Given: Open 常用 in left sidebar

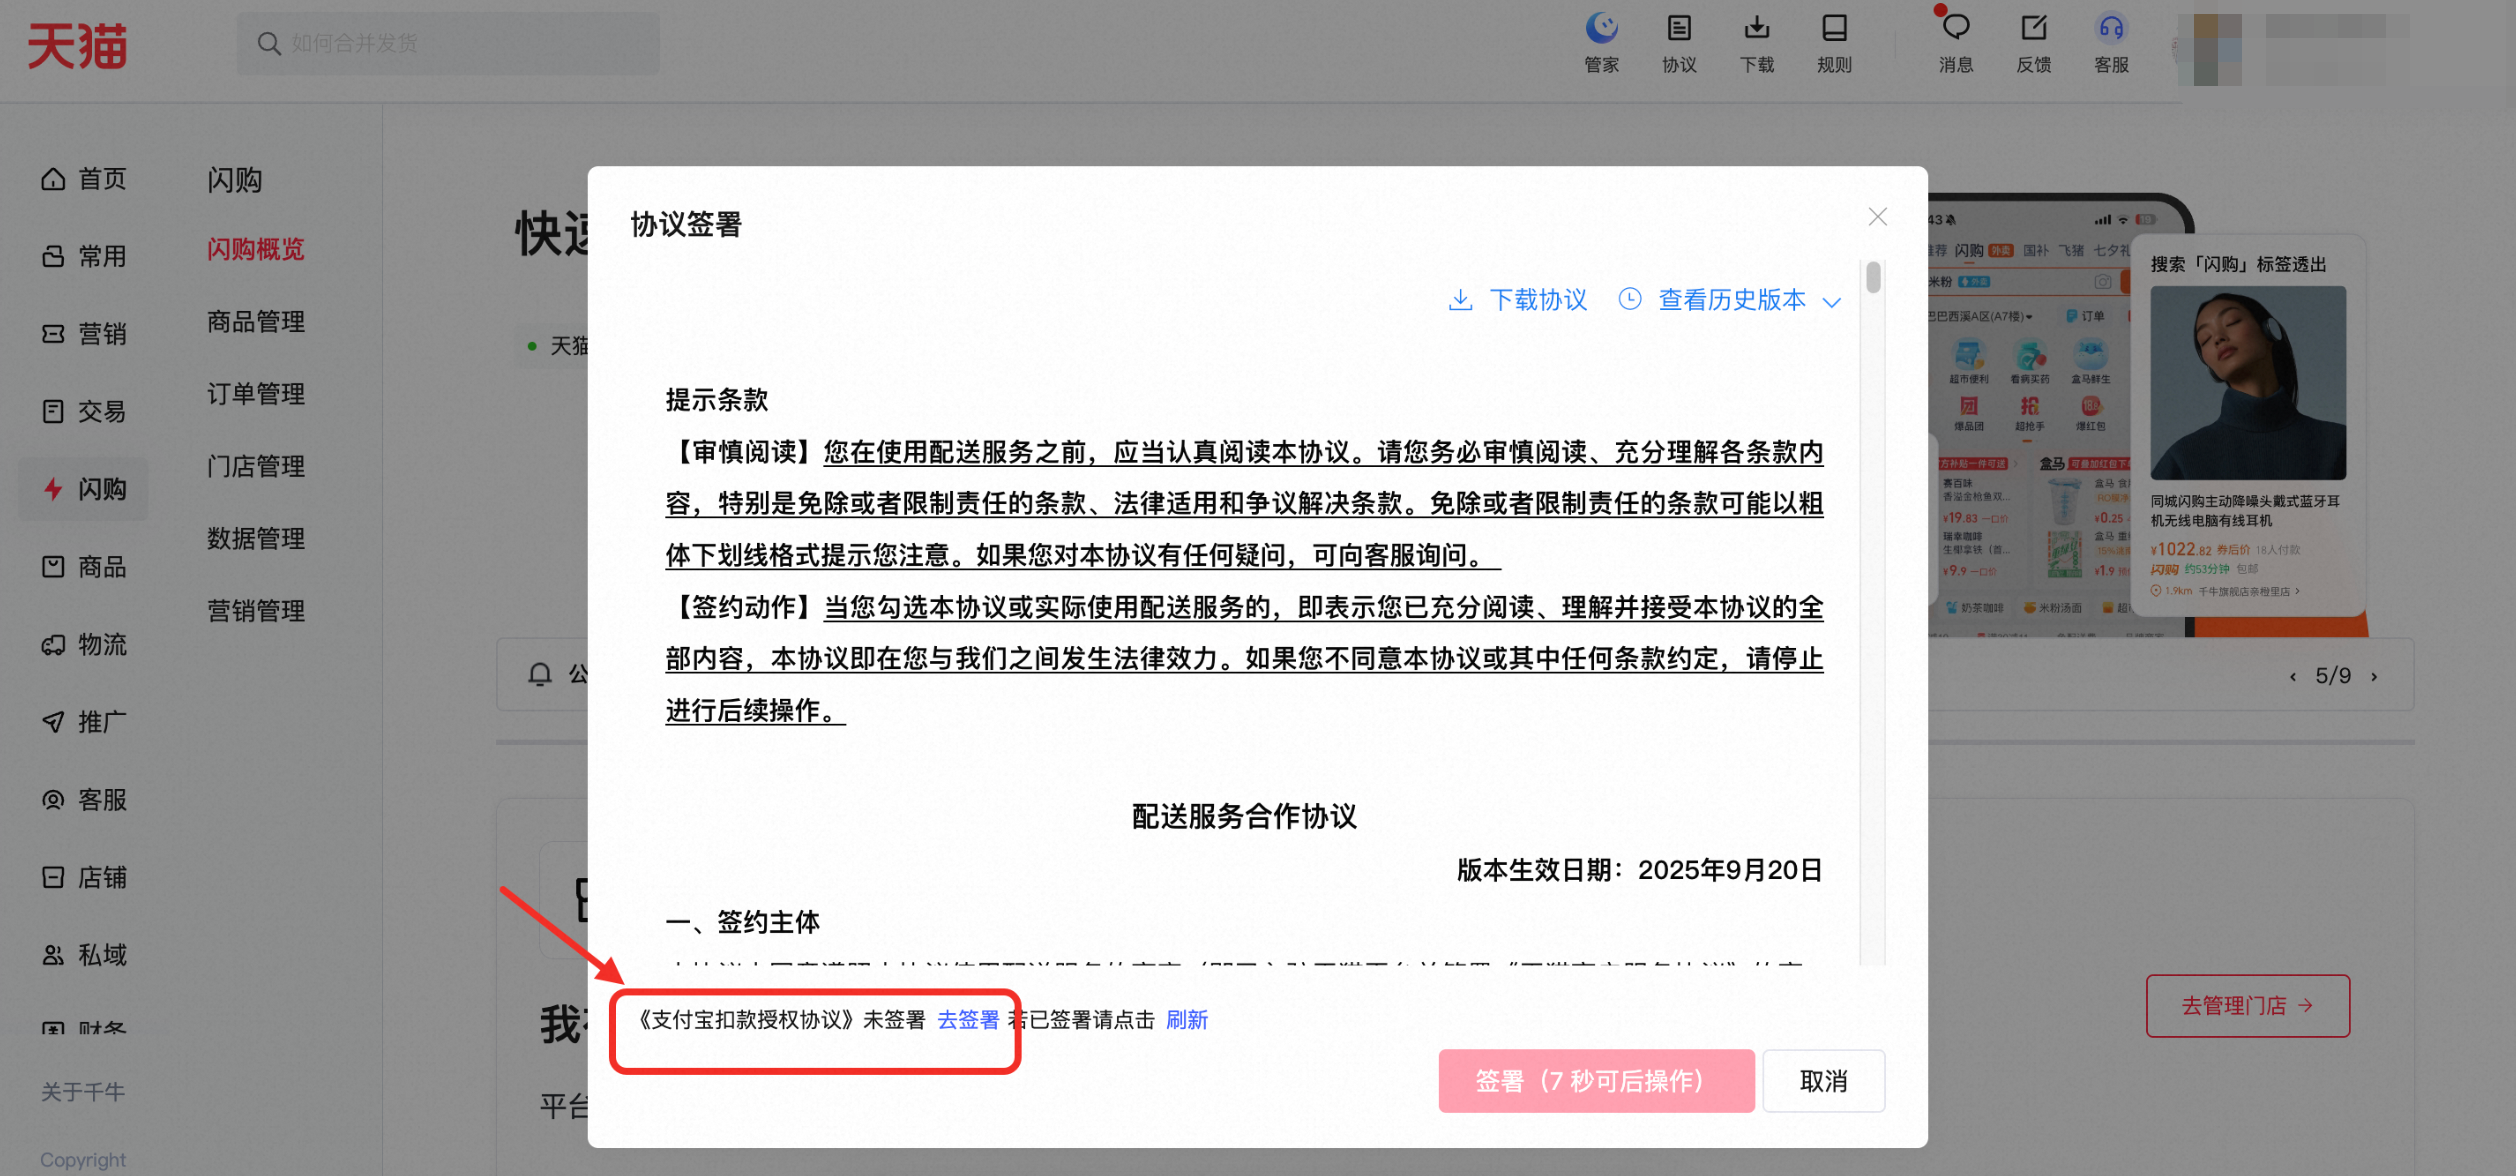Looking at the screenshot, I should point(84,256).
